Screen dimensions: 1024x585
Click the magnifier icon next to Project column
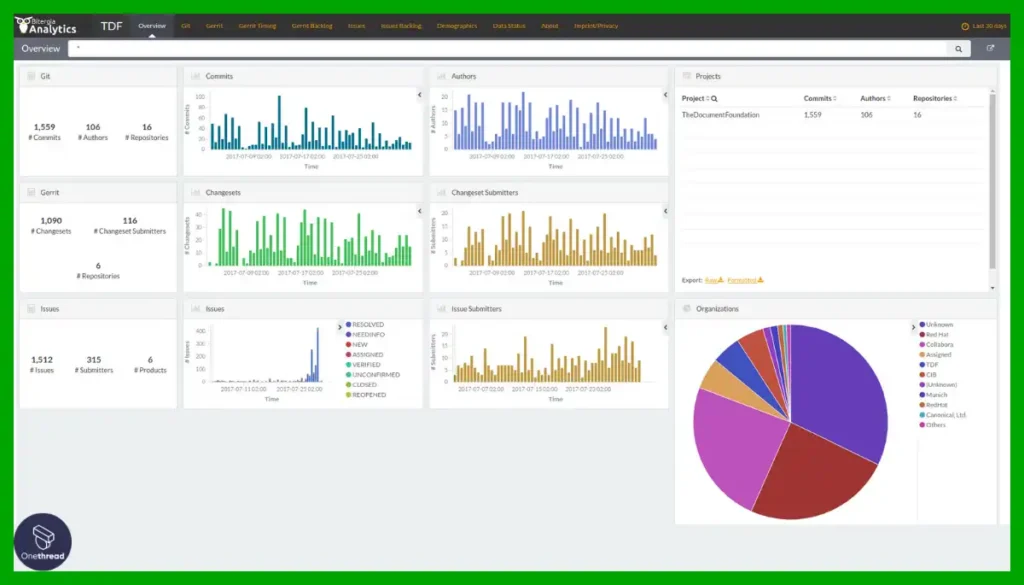714,99
